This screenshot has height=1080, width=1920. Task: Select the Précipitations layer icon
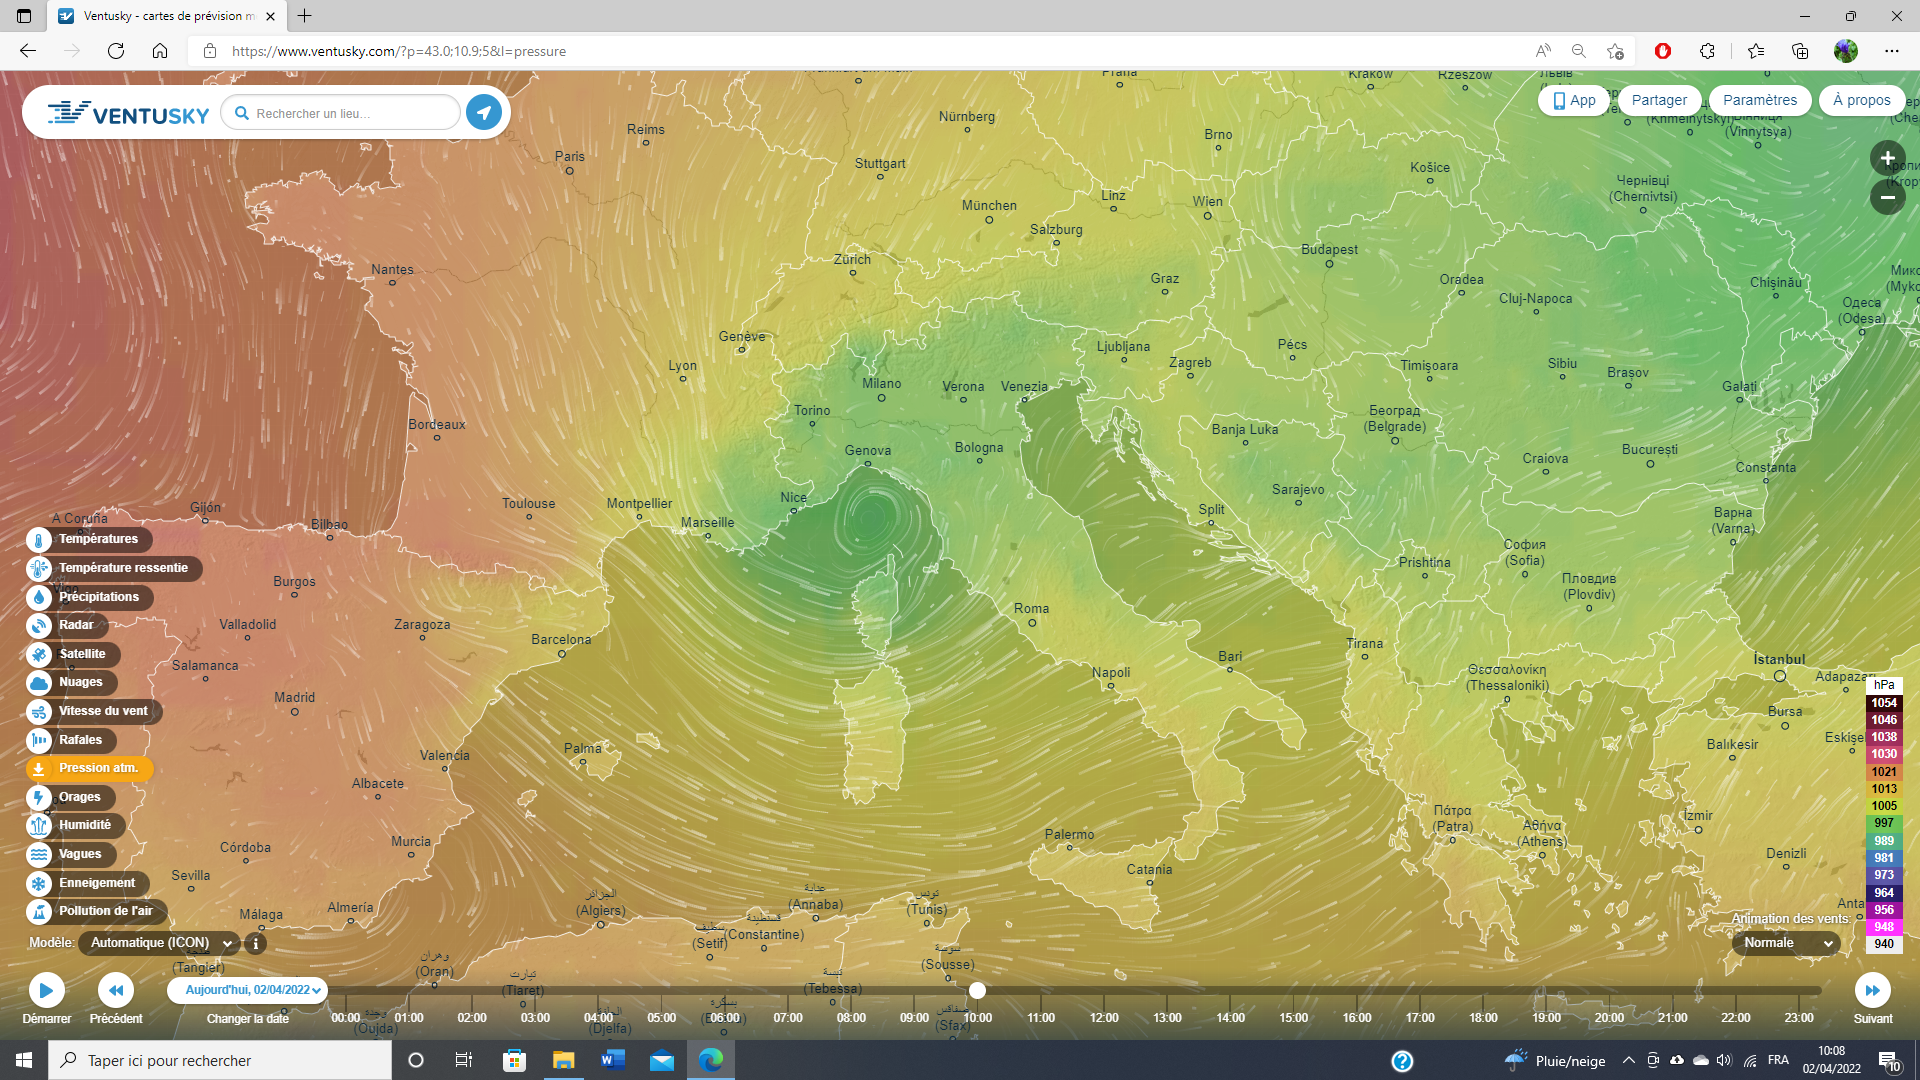[38, 598]
